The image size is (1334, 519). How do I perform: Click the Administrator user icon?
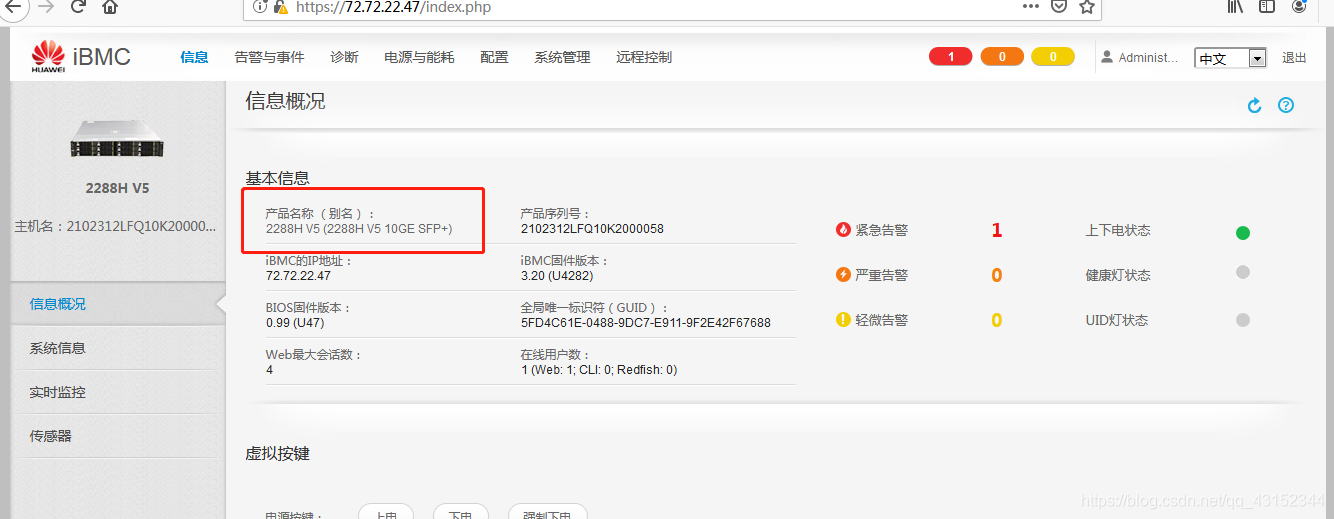(1107, 57)
